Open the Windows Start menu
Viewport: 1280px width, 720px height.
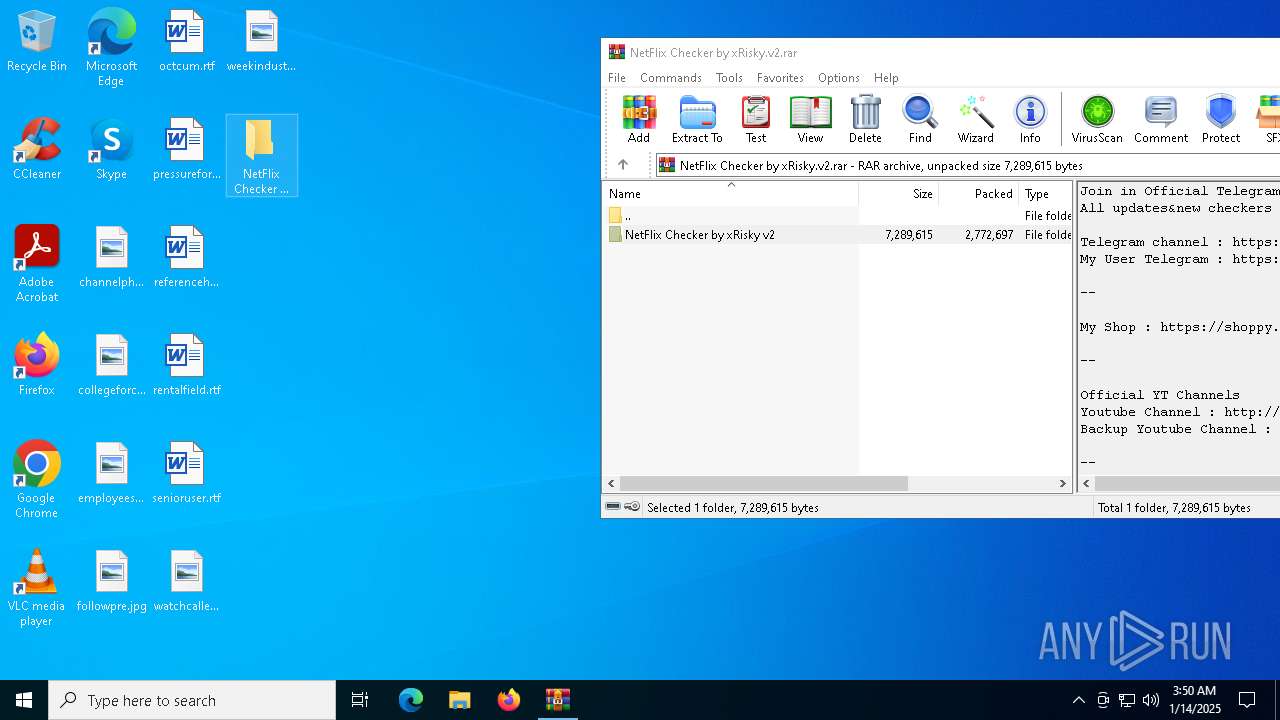24,700
